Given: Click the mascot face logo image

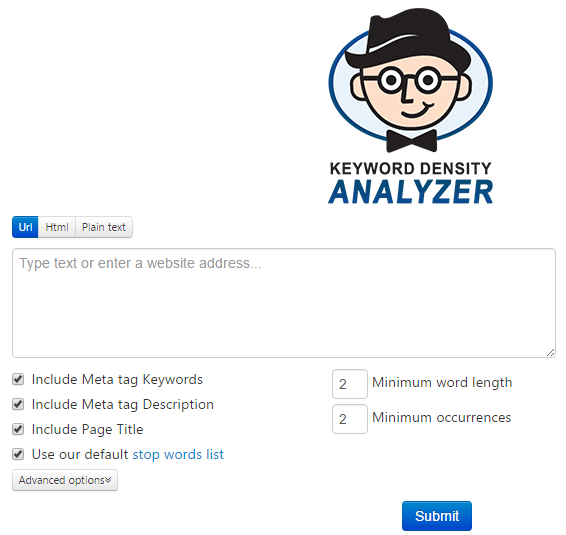Looking at the screenshot, I should (410, 80).
